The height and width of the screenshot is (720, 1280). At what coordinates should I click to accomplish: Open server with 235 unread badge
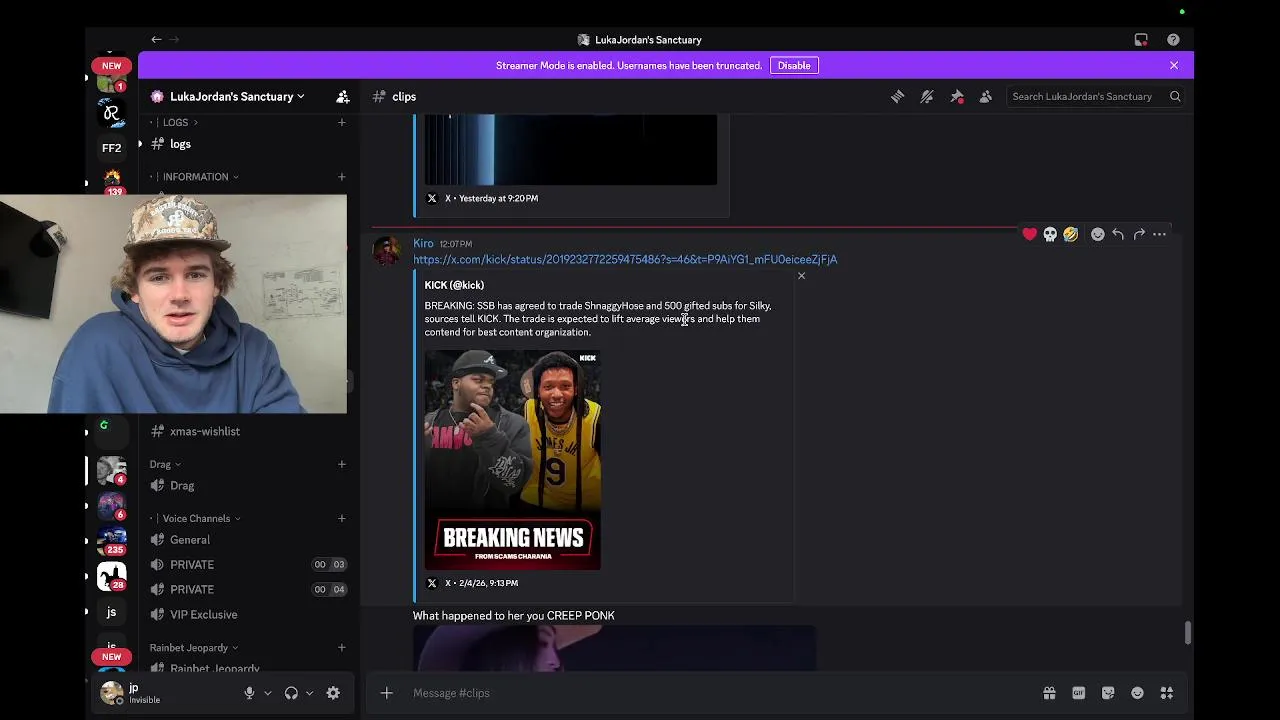pyautogui.click(x=111, y=541)
